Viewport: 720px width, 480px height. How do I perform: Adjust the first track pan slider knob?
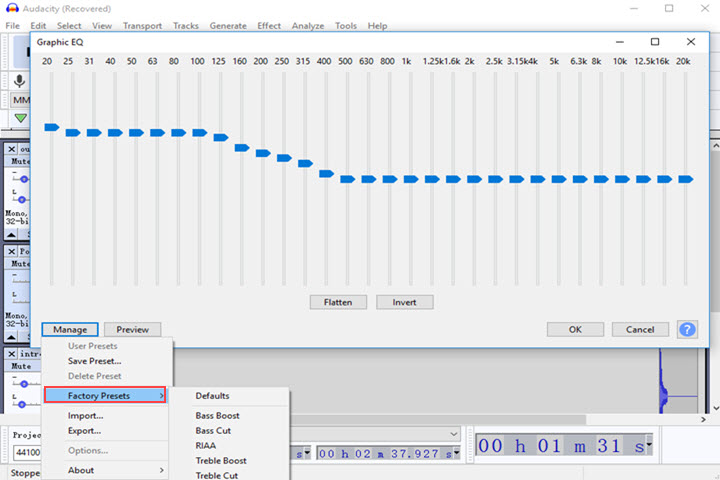click(x=22, y=199)
